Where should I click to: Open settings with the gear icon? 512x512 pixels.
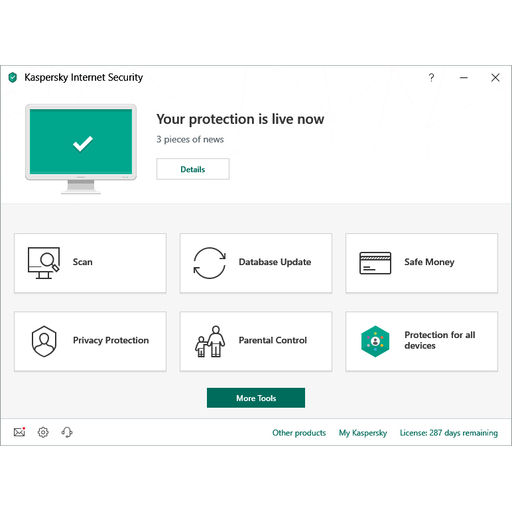tap(43, 432)
